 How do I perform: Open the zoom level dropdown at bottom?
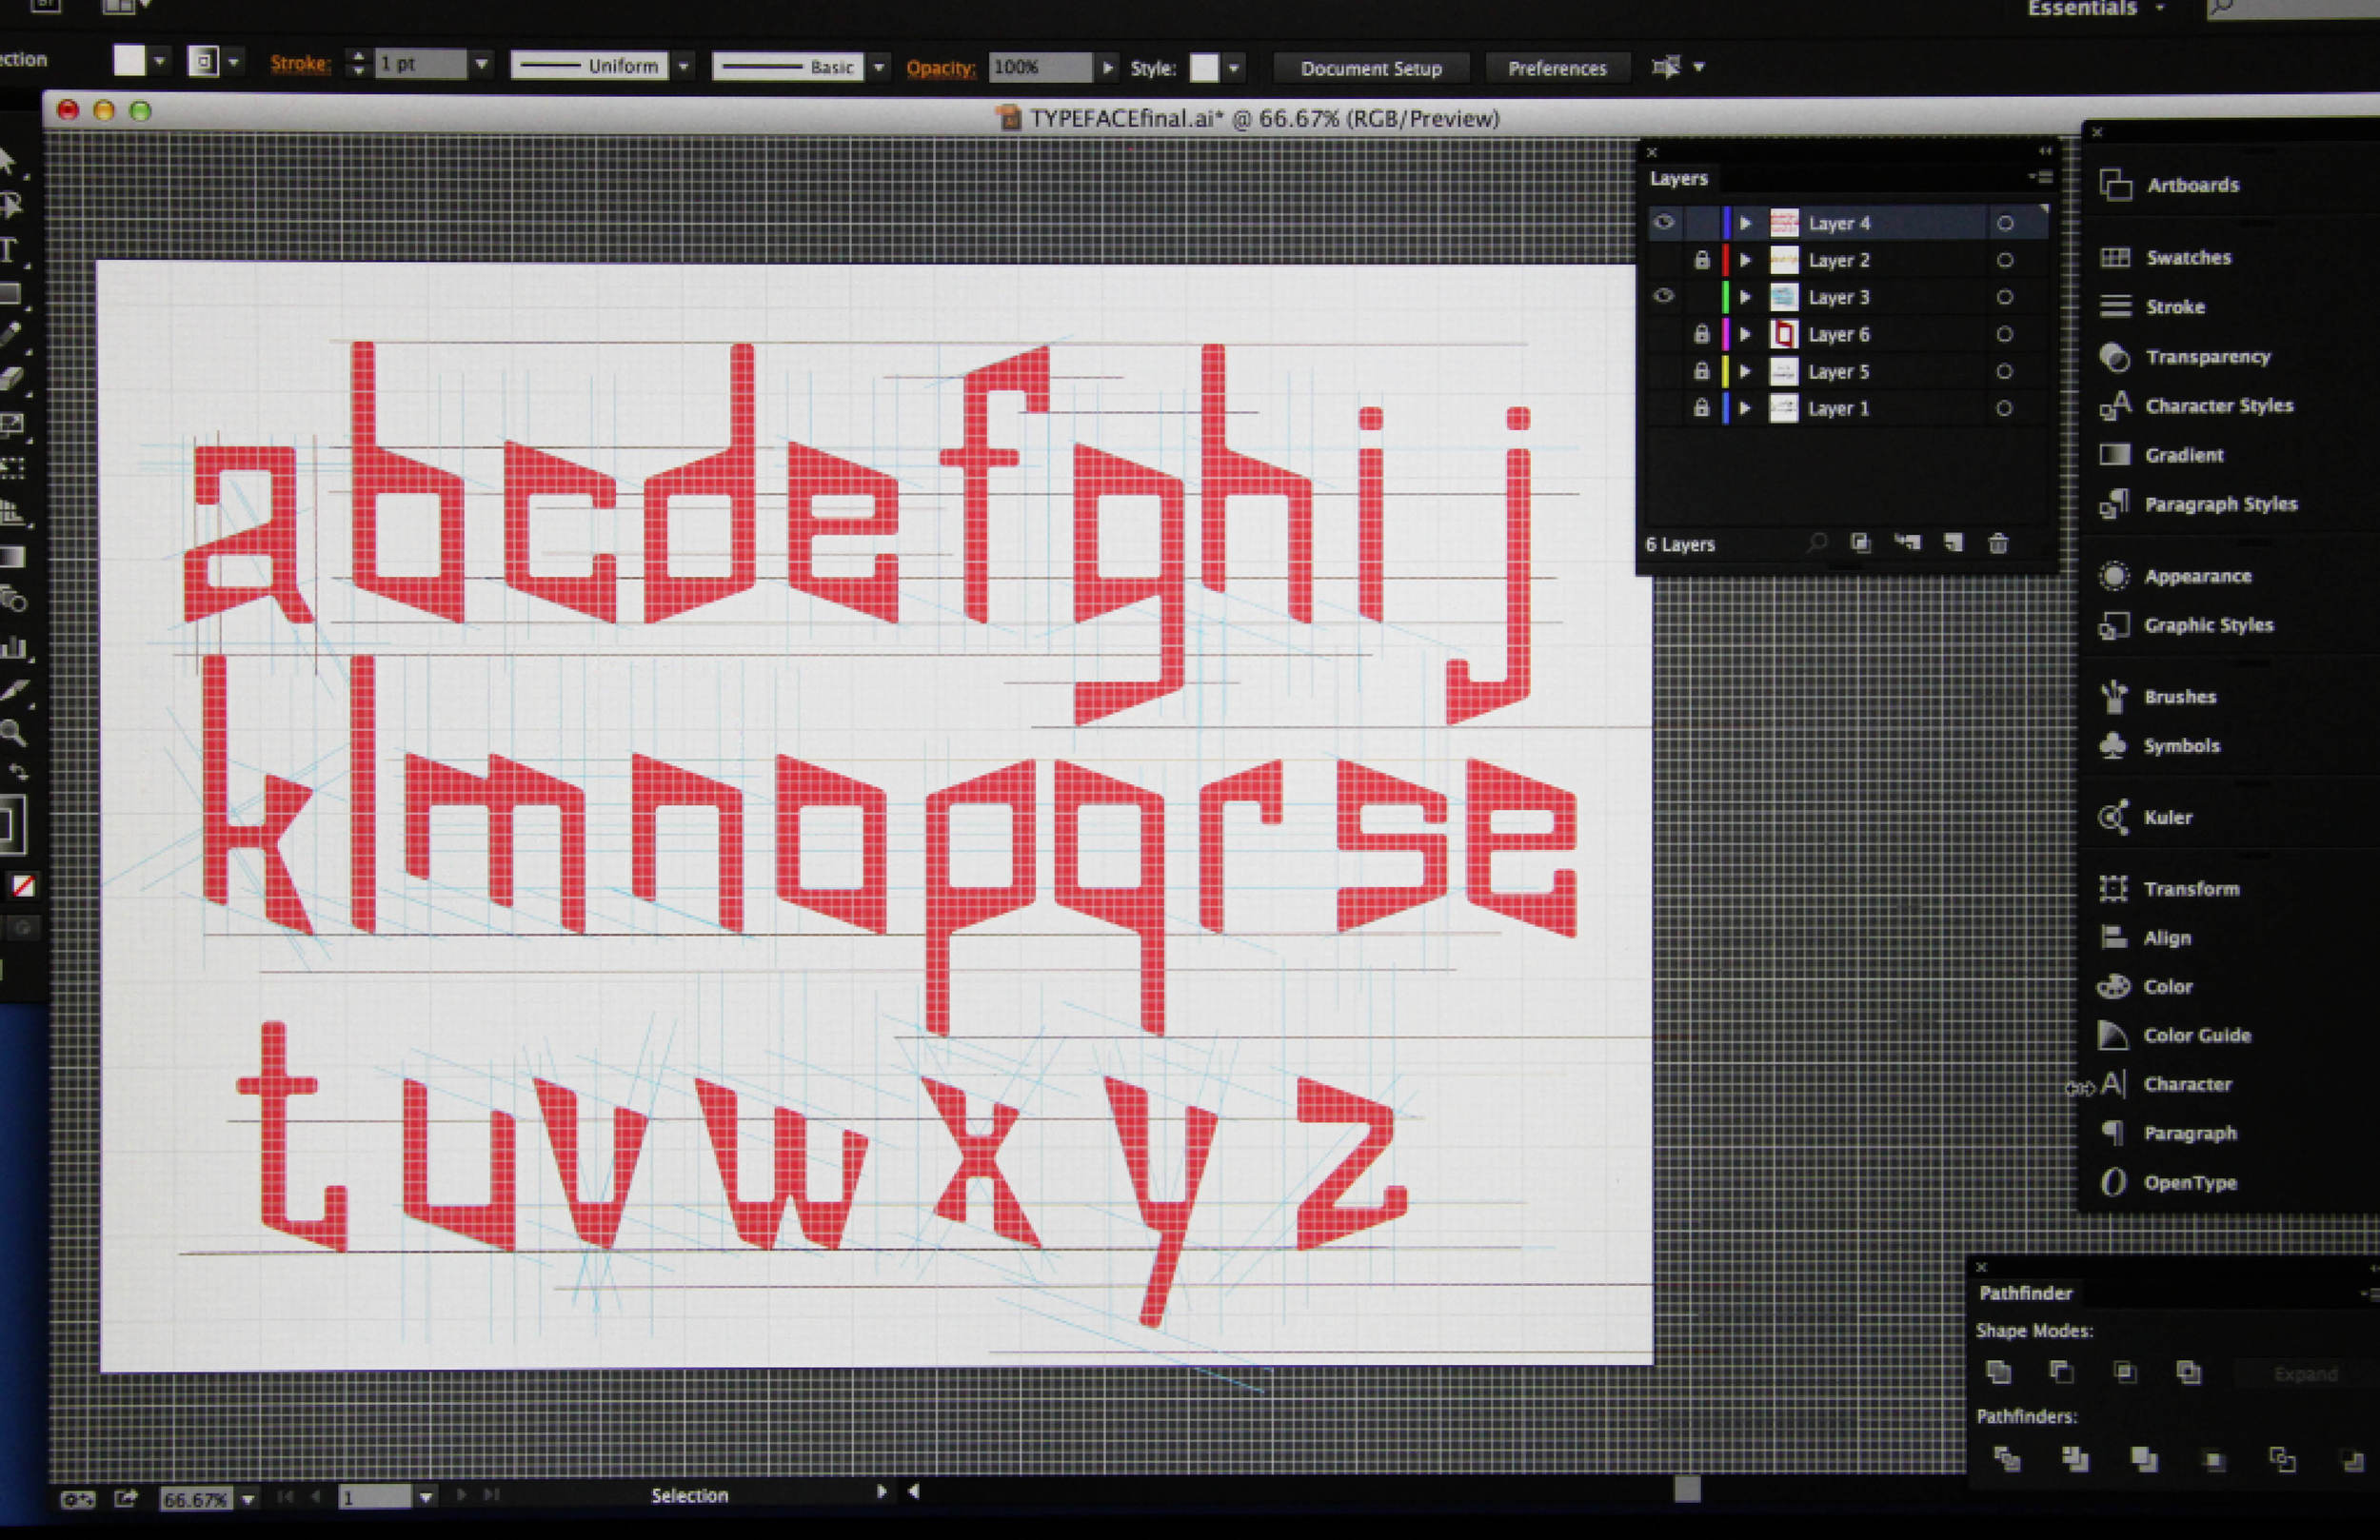(x=248, y=1499)
